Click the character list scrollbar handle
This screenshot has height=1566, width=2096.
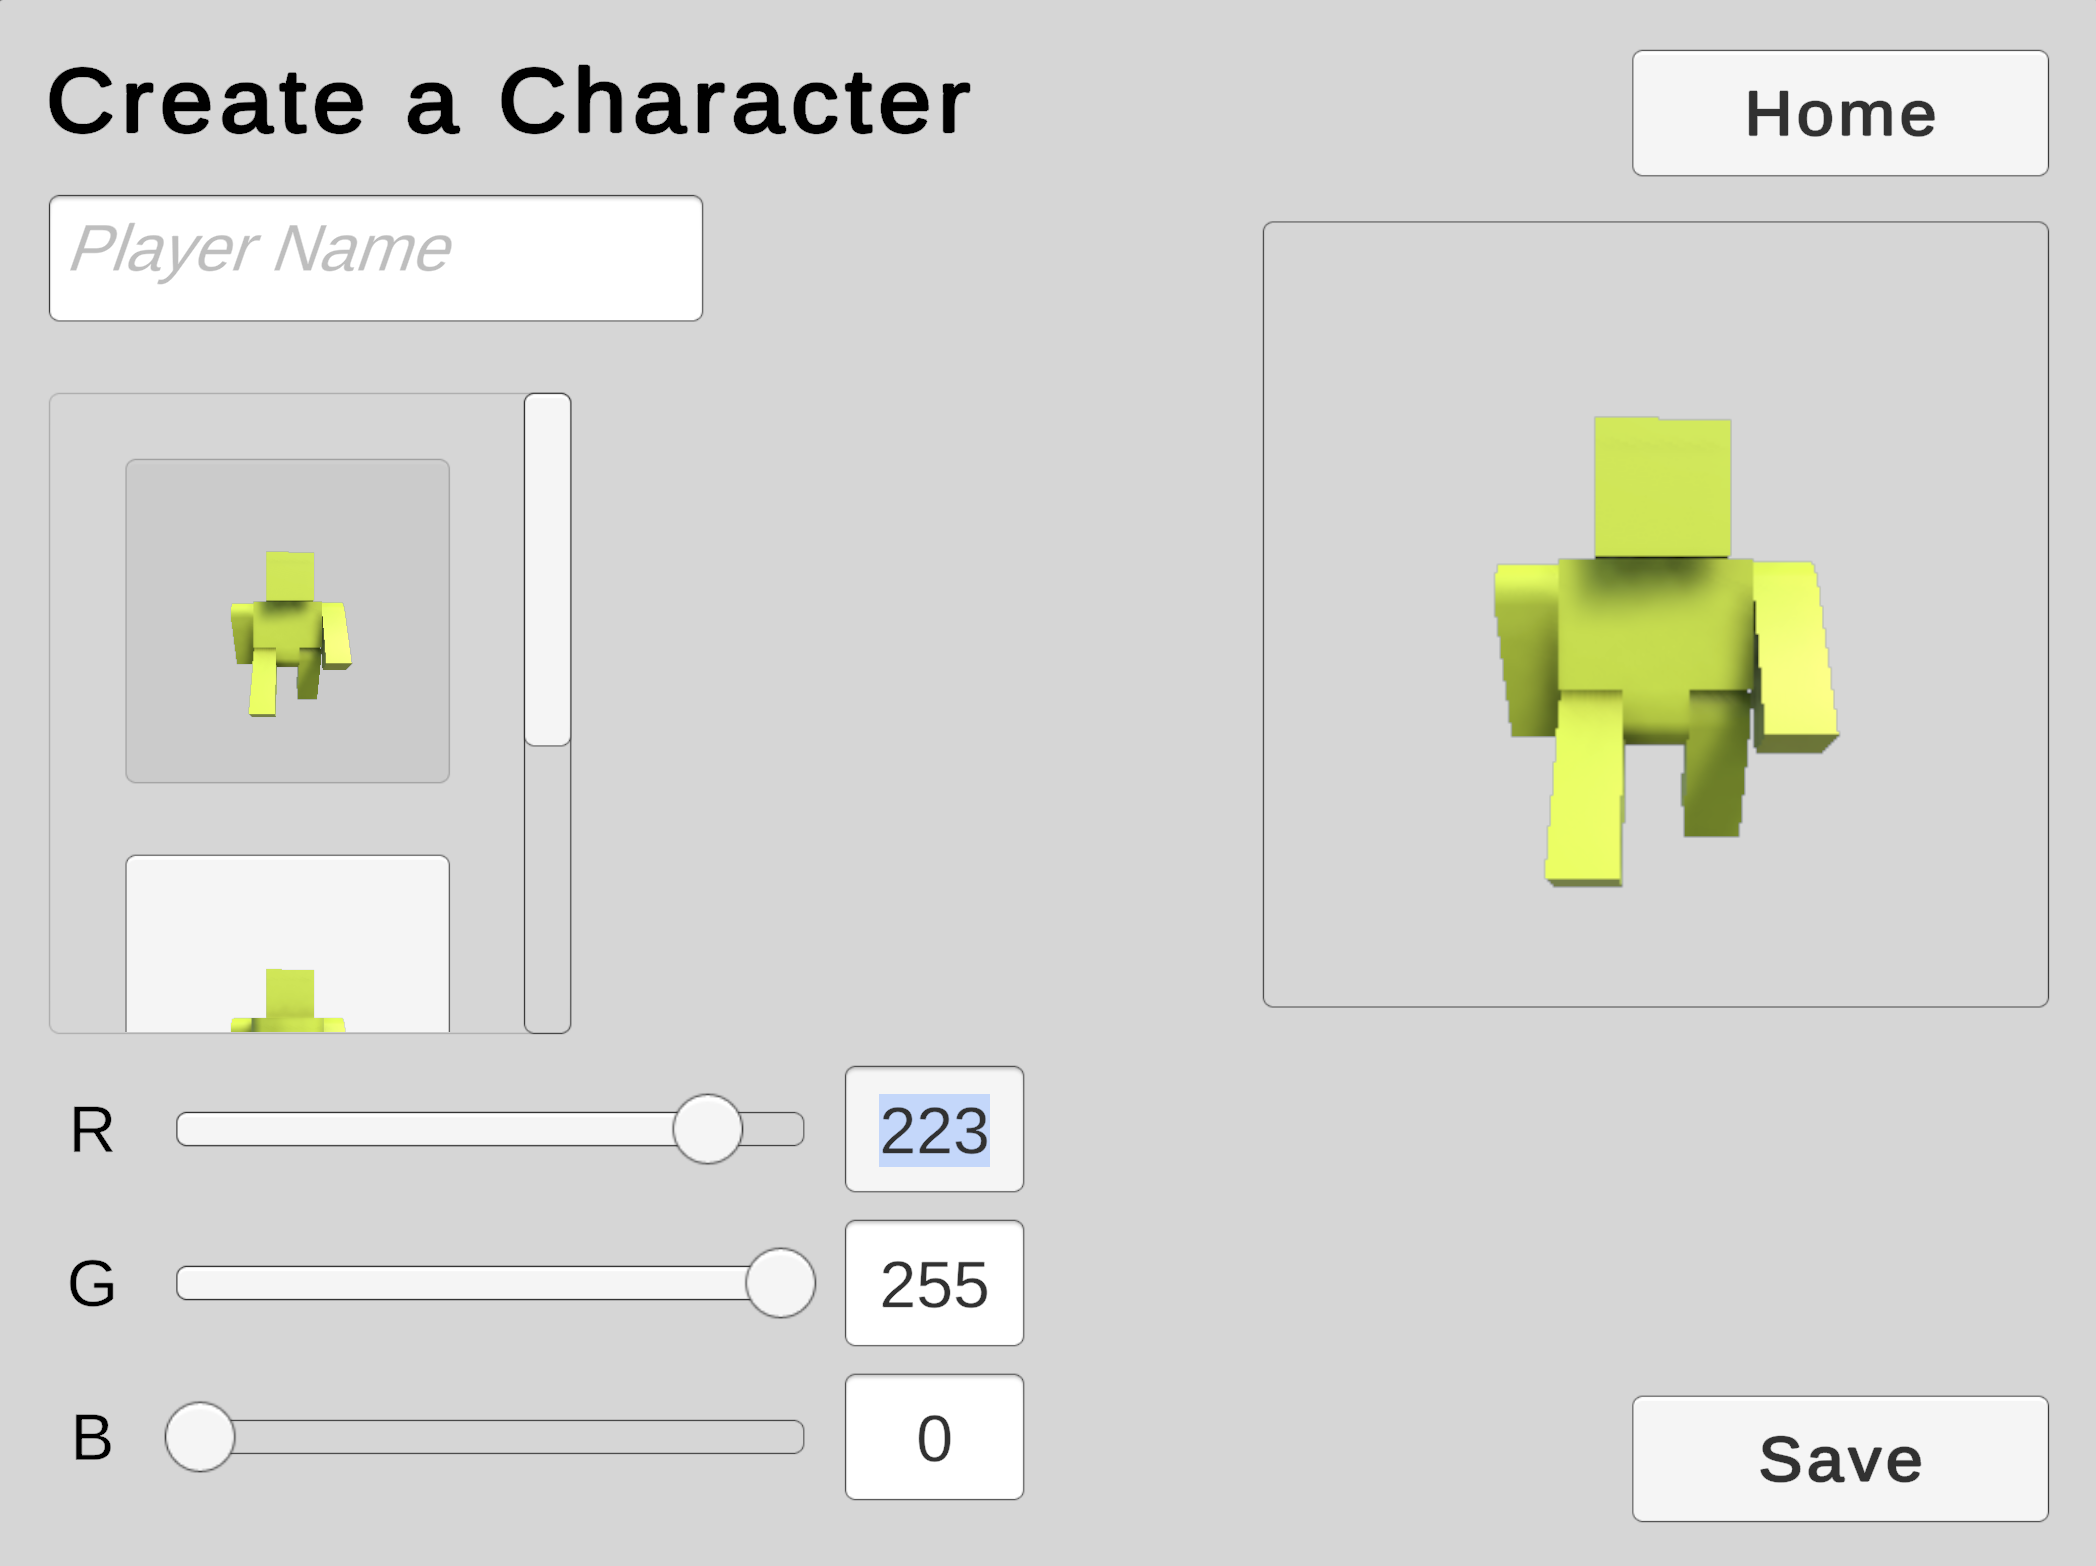(x=547, y=569)
